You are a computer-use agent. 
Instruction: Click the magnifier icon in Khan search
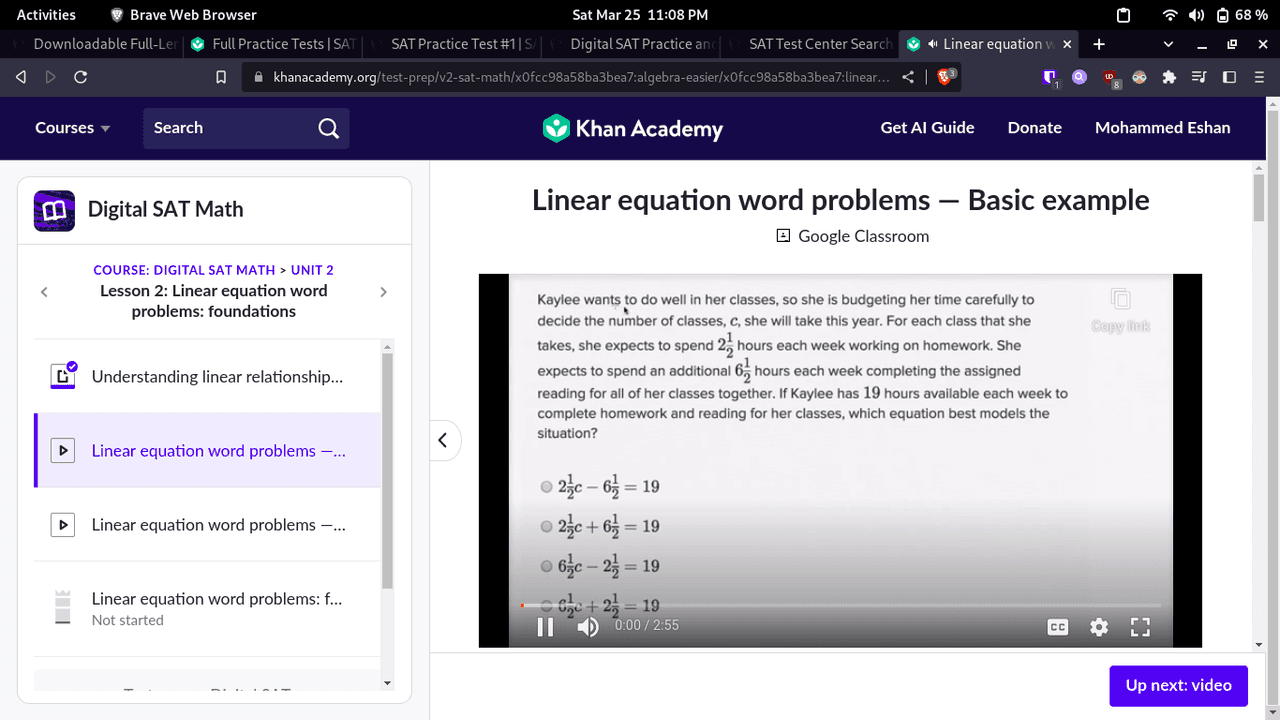point(328,128)
